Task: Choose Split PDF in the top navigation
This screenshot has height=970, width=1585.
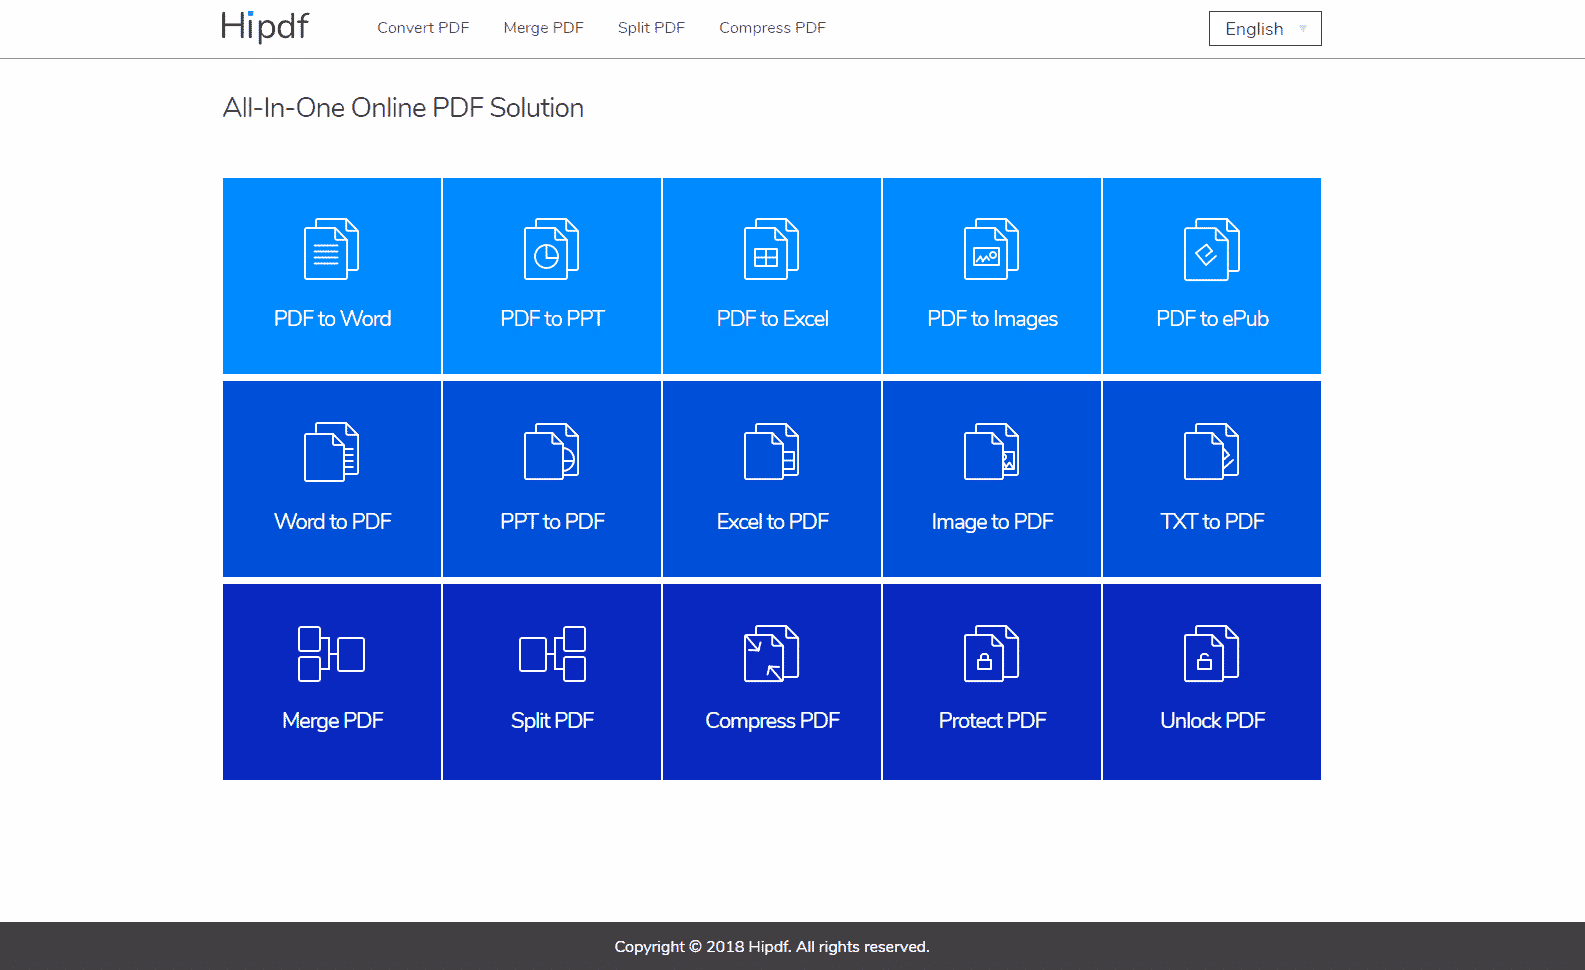Action: 651,28
